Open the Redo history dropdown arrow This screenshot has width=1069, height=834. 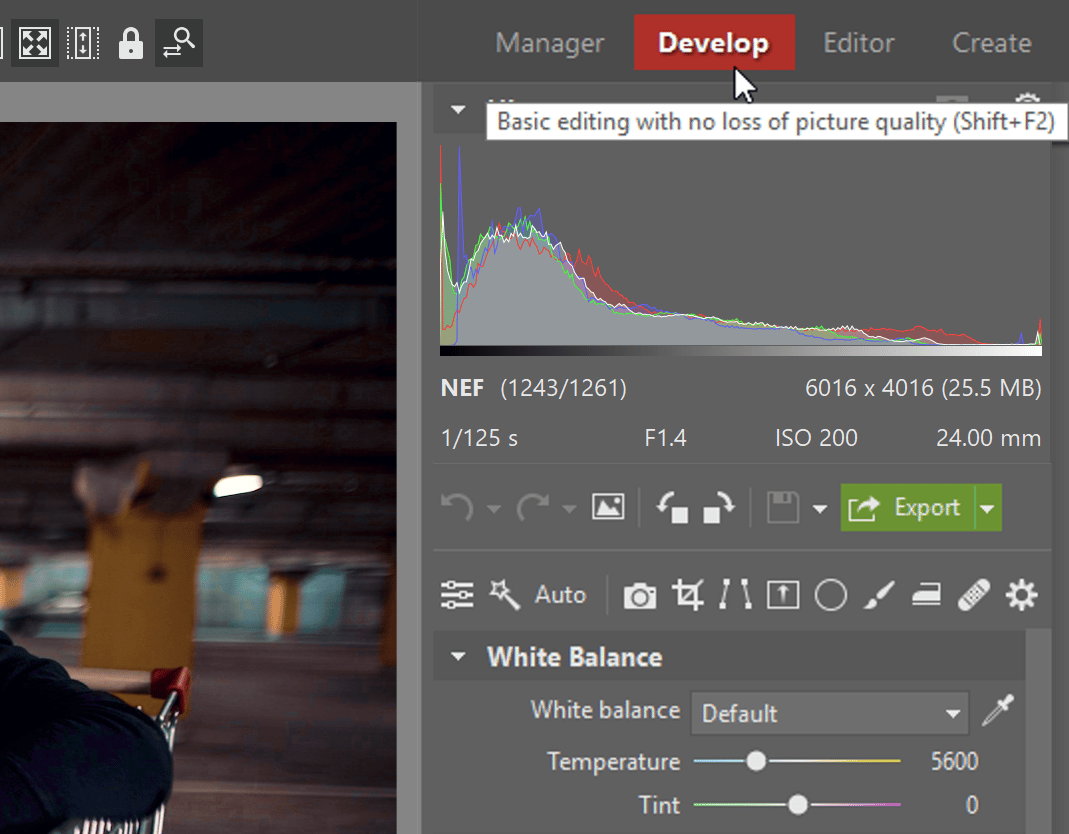tap(569, 509)
